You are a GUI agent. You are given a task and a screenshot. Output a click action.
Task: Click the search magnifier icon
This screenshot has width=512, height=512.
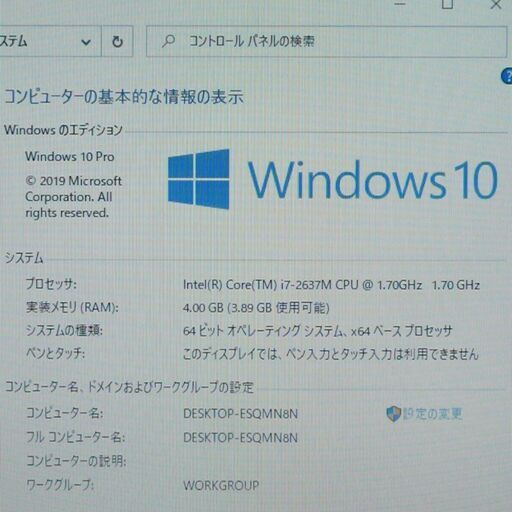pos(169,42)
